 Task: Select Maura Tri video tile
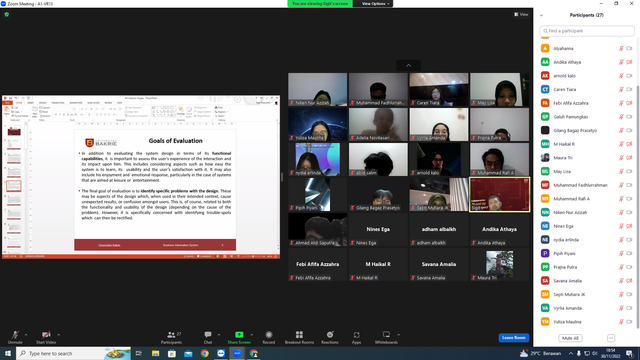(x=500, y=264)
